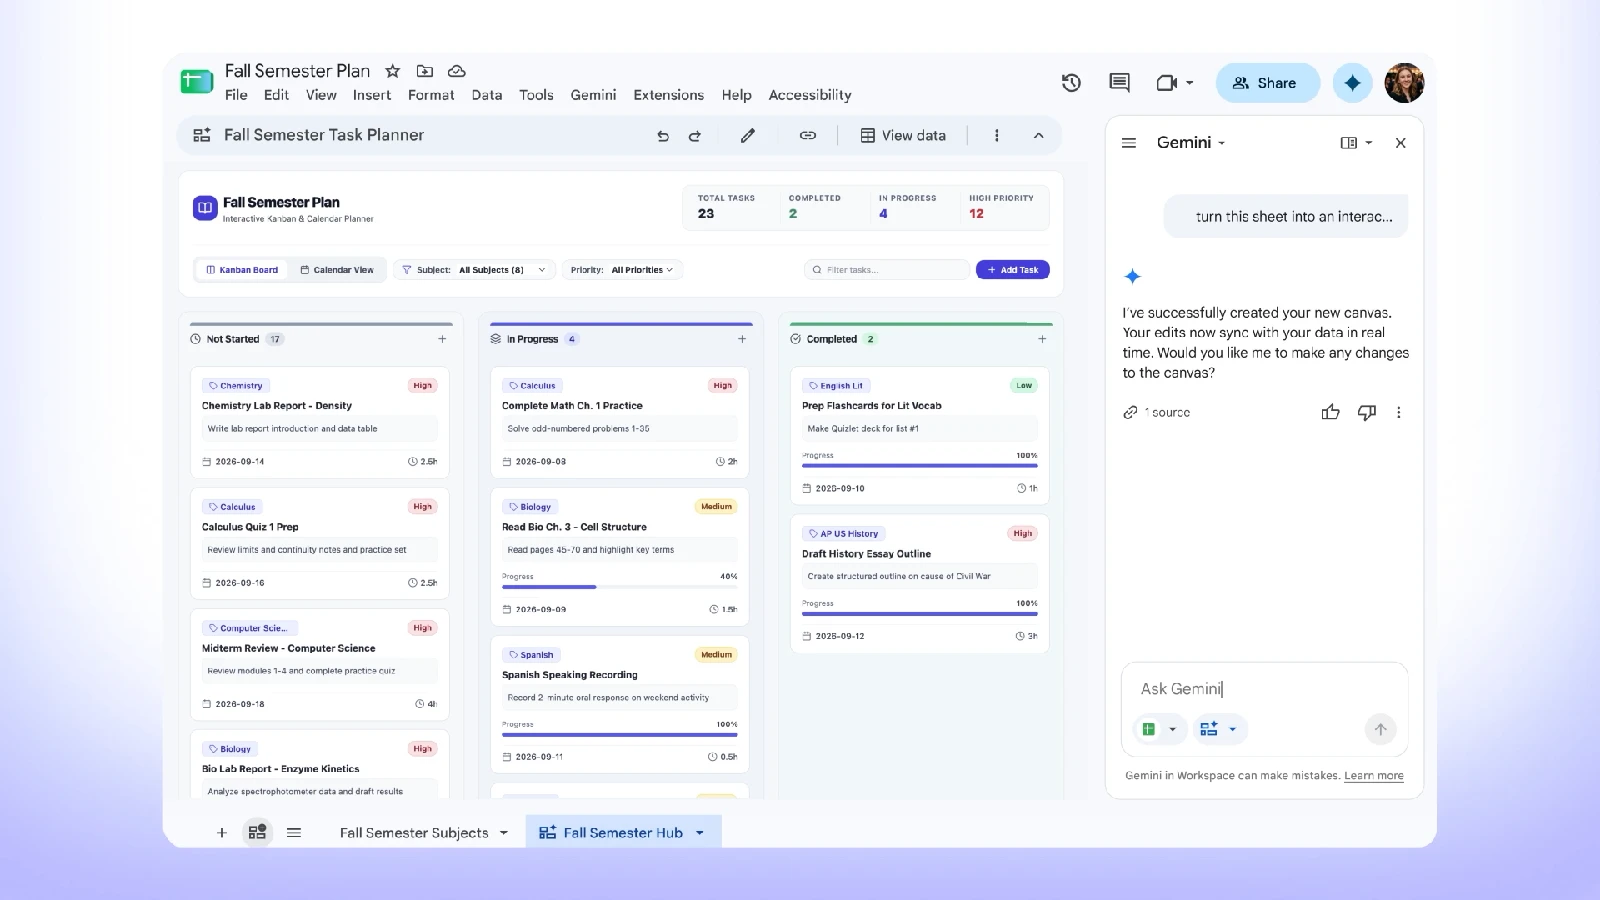Open Fall Semester Subjects tab dropdown arrow

(504, 832)
